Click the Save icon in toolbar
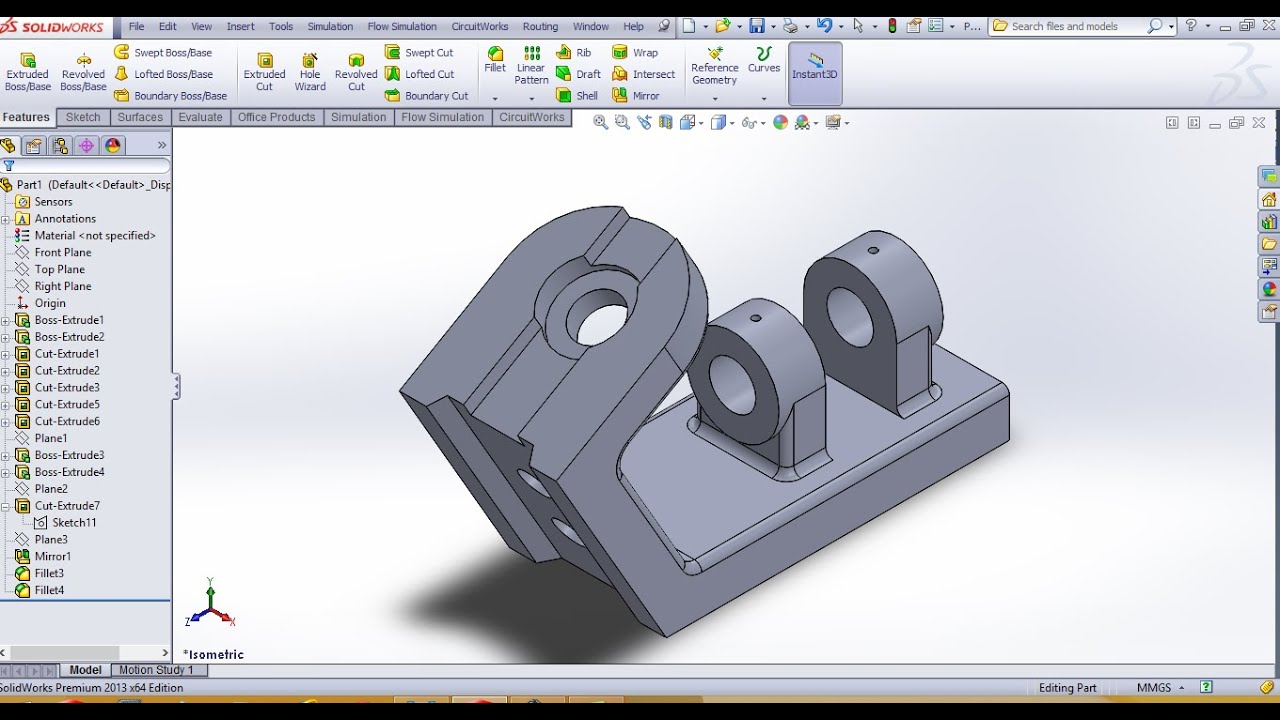 click(757, 26)
